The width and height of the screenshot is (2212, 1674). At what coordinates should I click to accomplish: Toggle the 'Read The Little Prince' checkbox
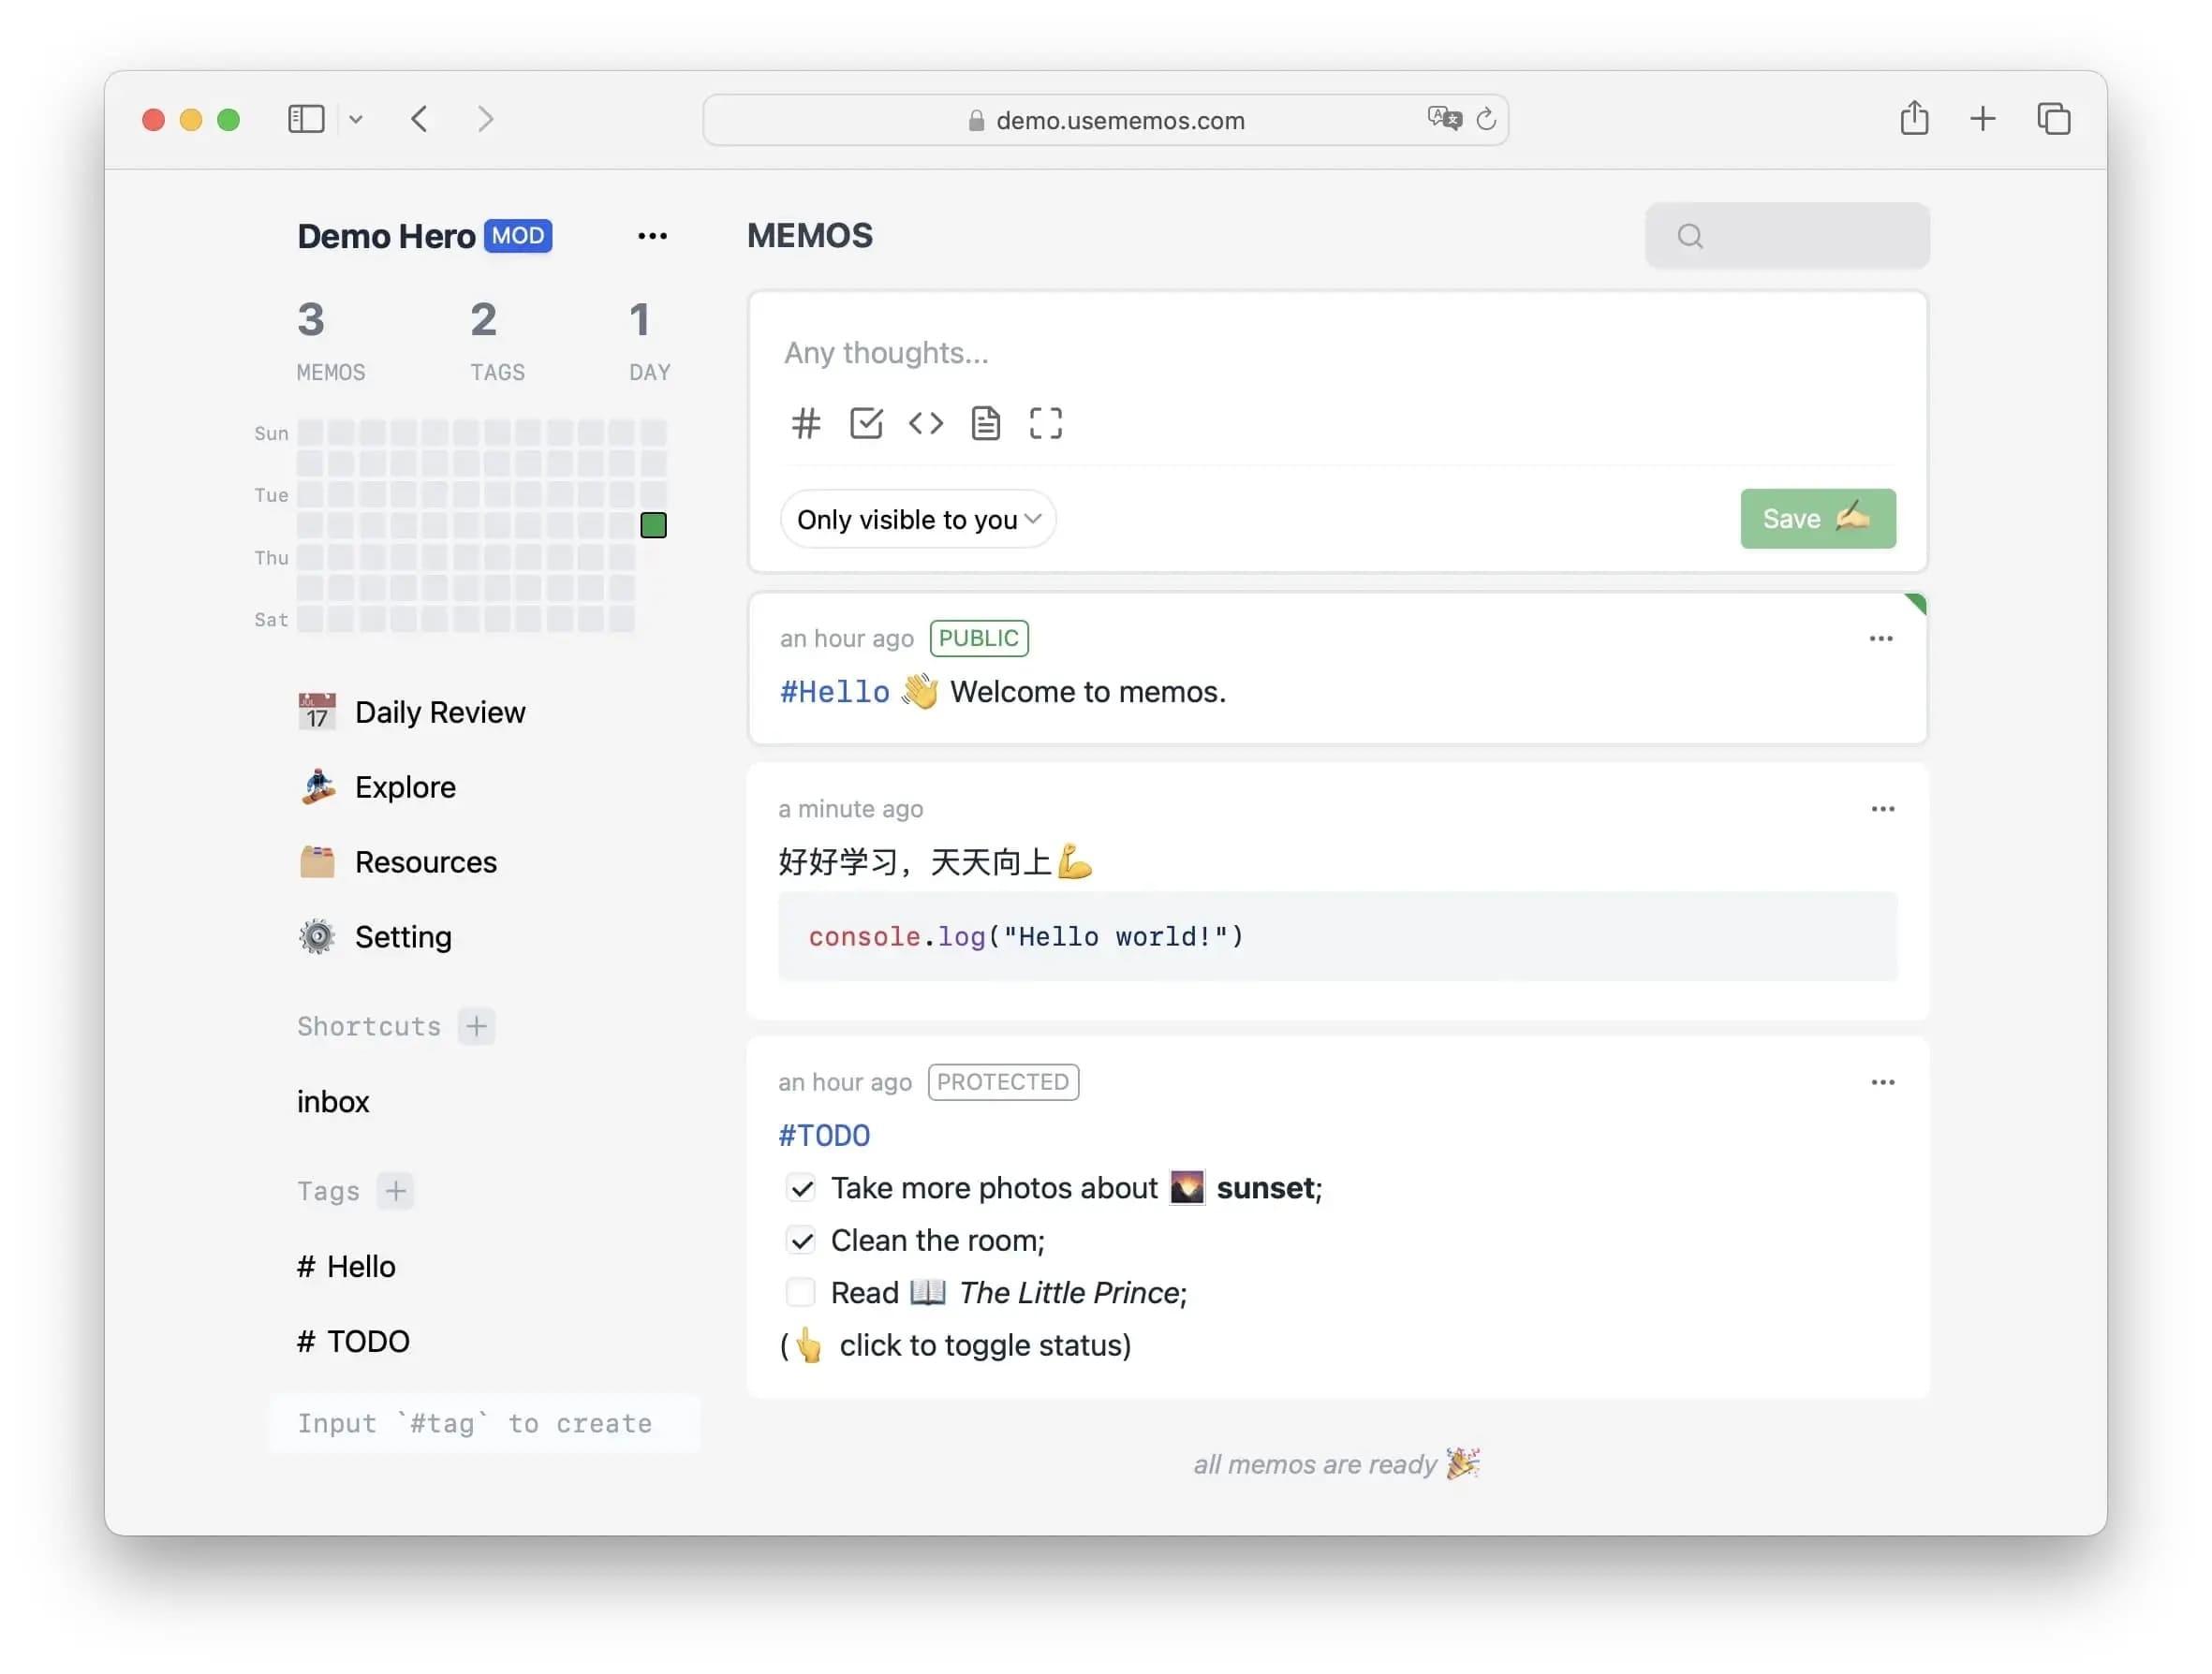point(802,1291)
